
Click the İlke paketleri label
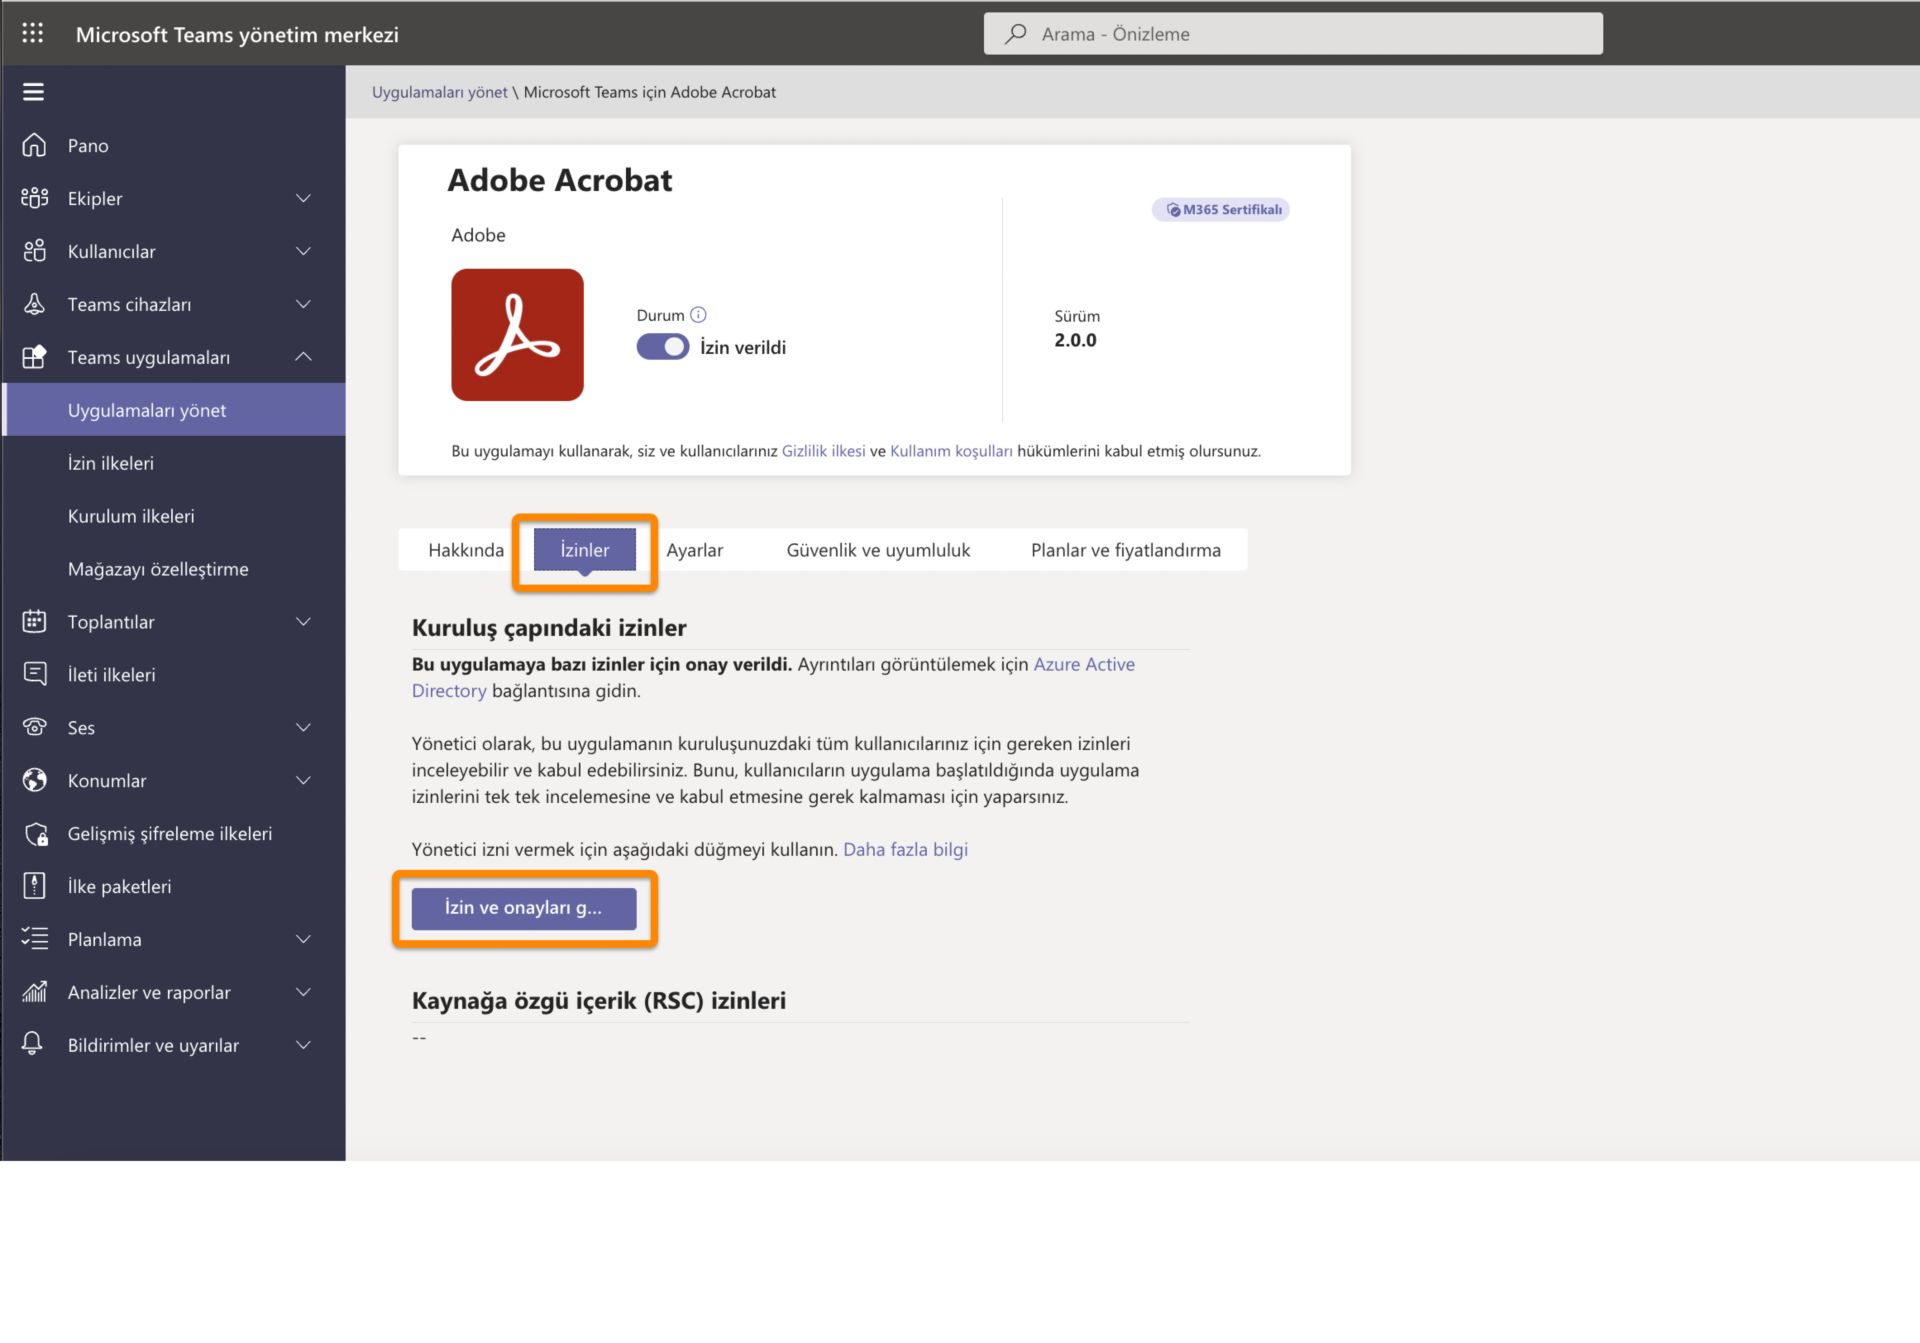click(x=119, y=887)
